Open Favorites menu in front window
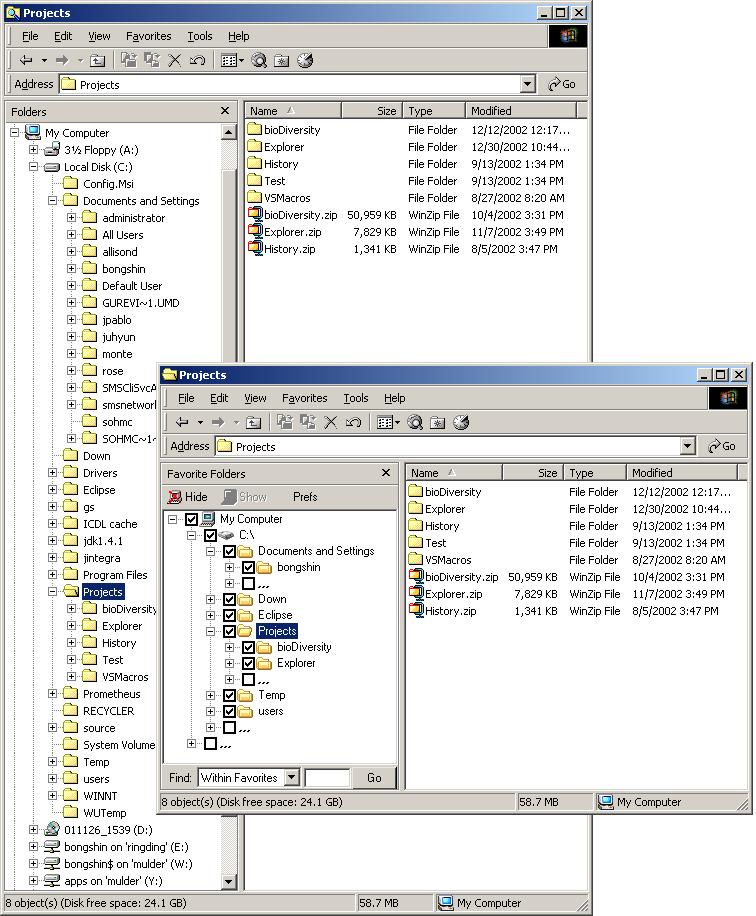 point(304,398)
